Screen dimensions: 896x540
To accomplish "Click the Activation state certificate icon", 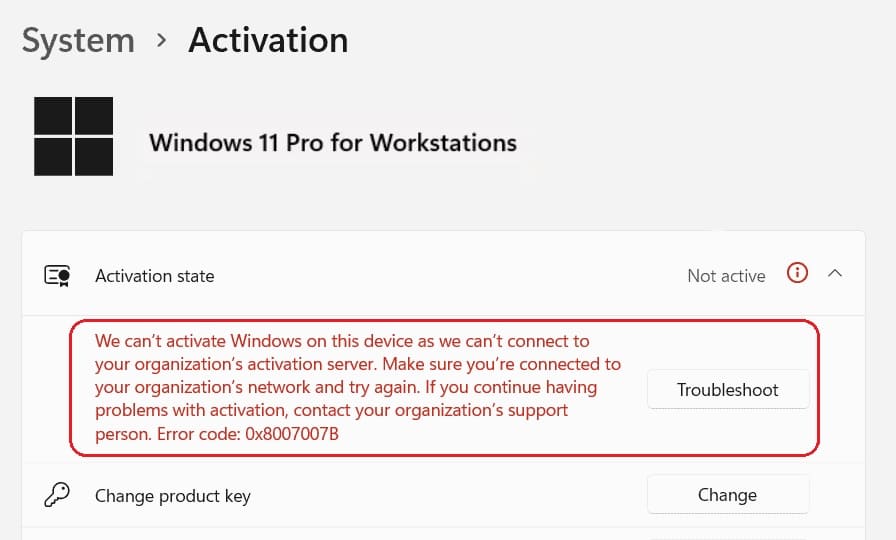I will (57, 275).
